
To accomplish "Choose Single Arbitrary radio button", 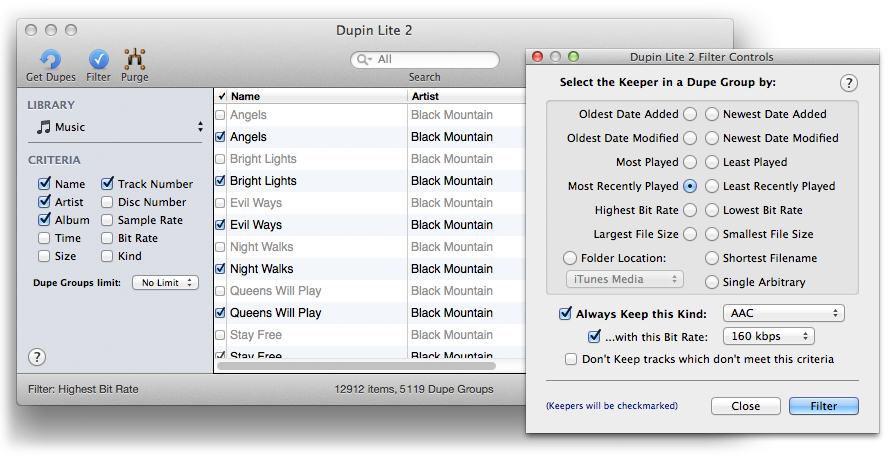I will click(x=712, y=282).
